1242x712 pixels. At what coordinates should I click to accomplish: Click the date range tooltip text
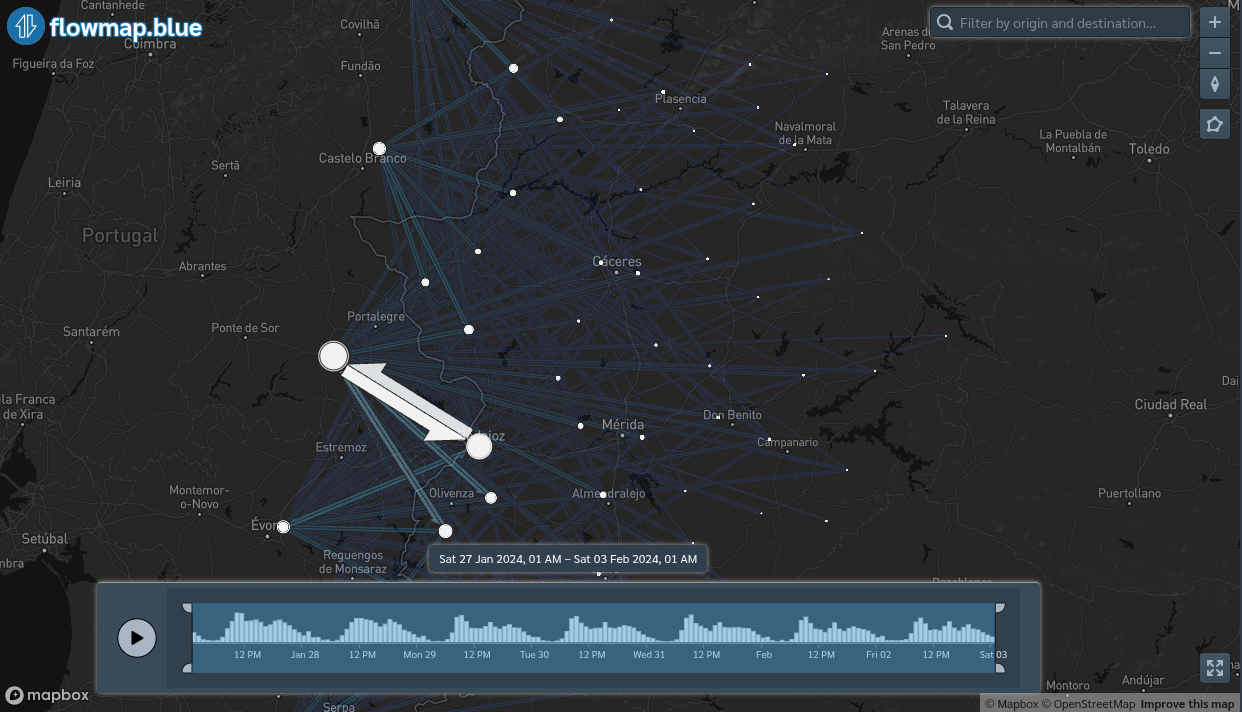click(x=568, y=559)
